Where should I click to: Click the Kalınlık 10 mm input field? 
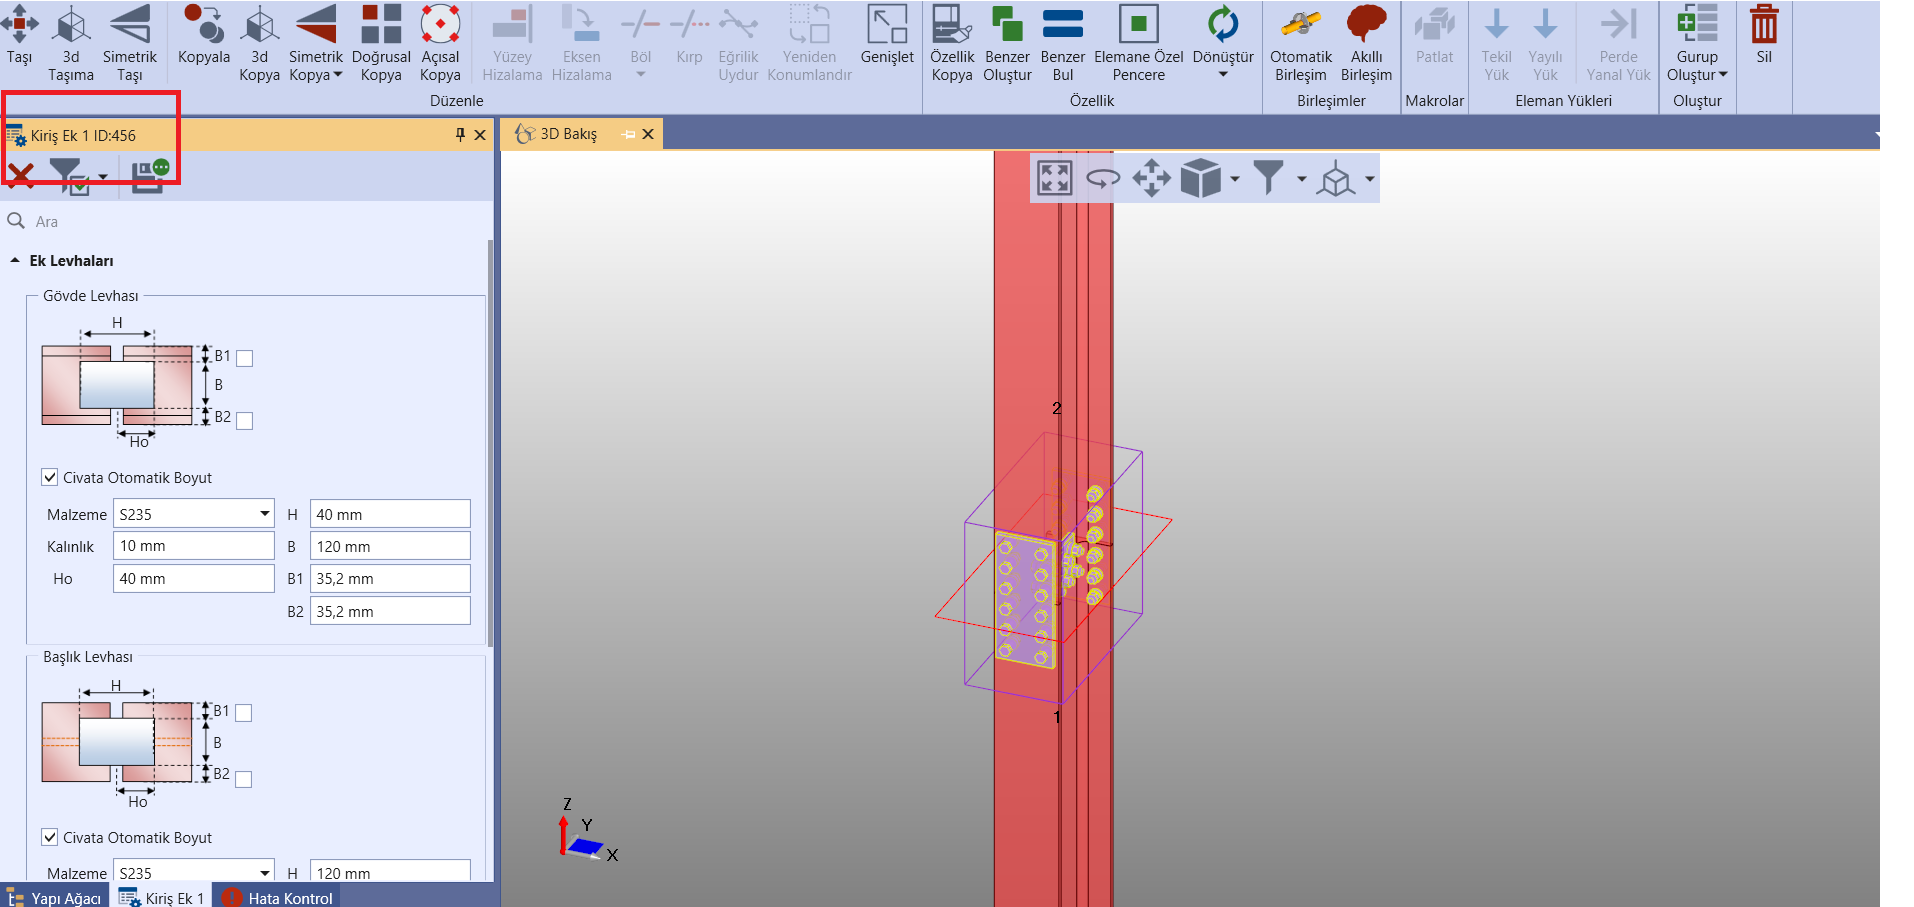pyautogui.click(x=193, y=546)
